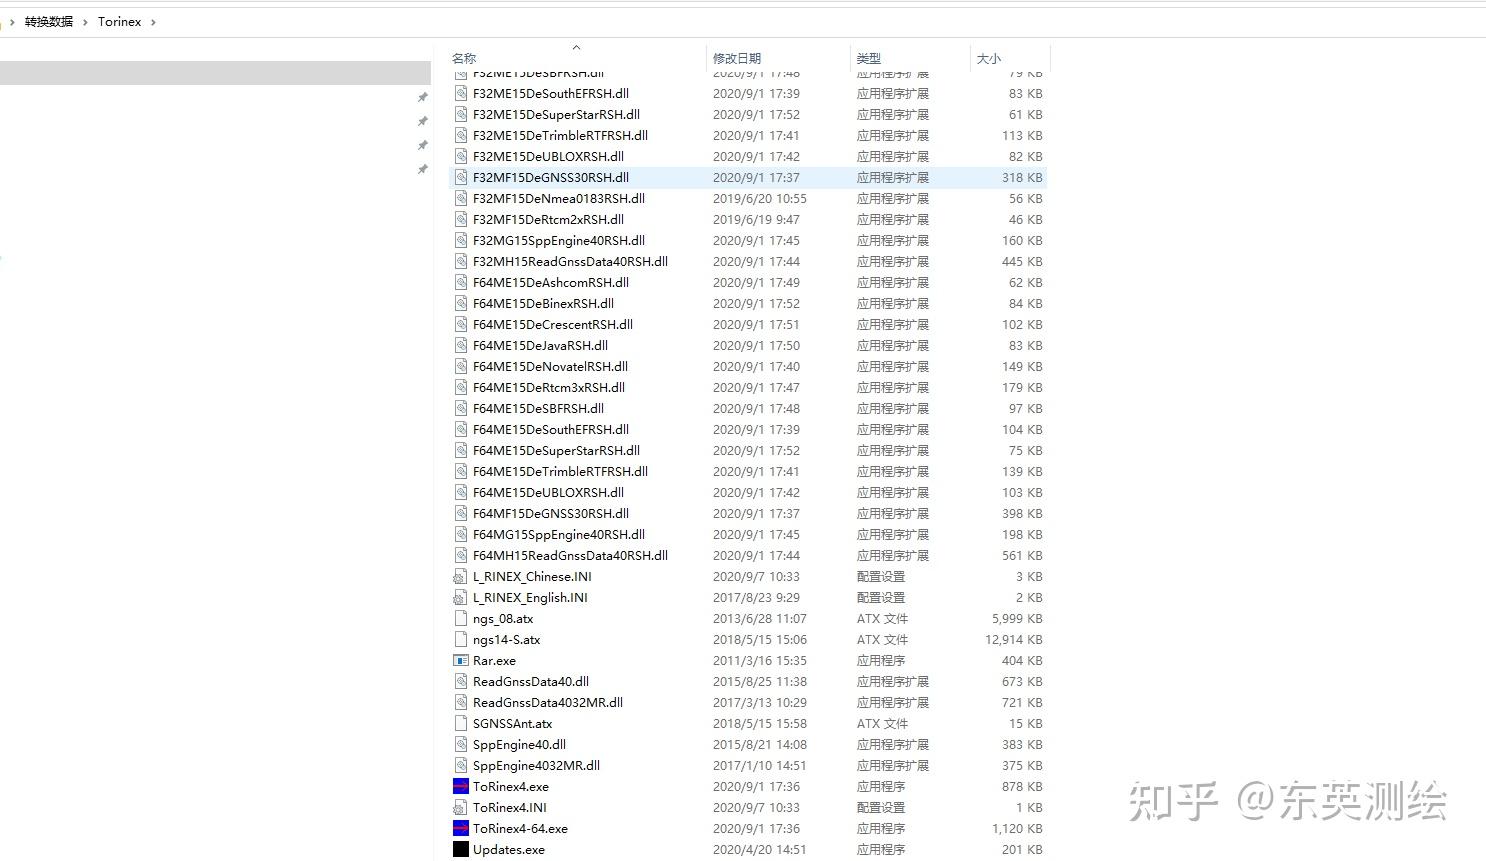Click the size value 561 KB
The width and height of the screenshot is (1486, 861).
(x=1022, y=555)
